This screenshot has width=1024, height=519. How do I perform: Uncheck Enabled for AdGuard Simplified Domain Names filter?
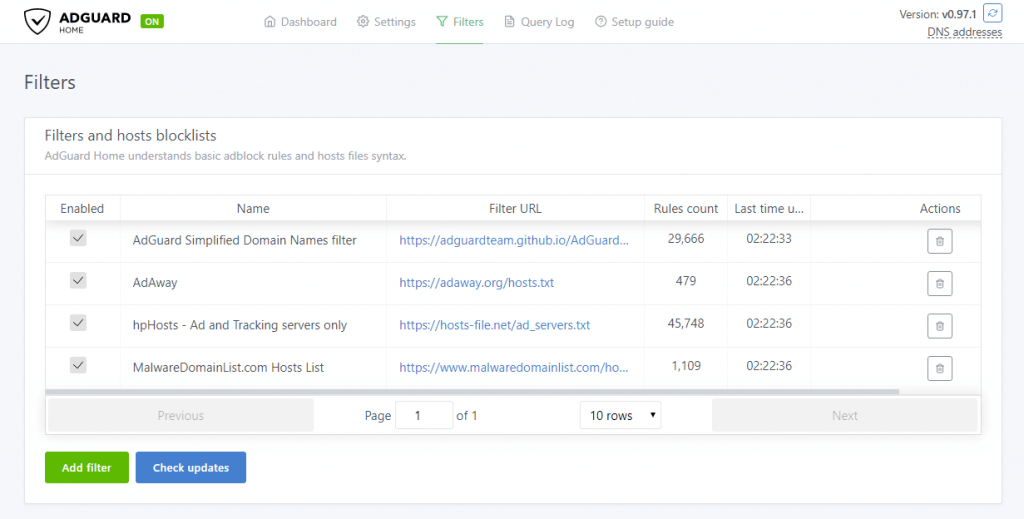78,238
